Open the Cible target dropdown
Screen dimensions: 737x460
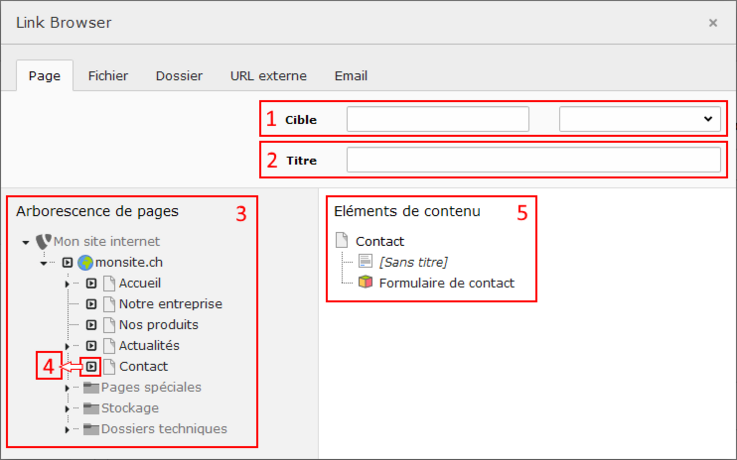(x=639, y=119)
